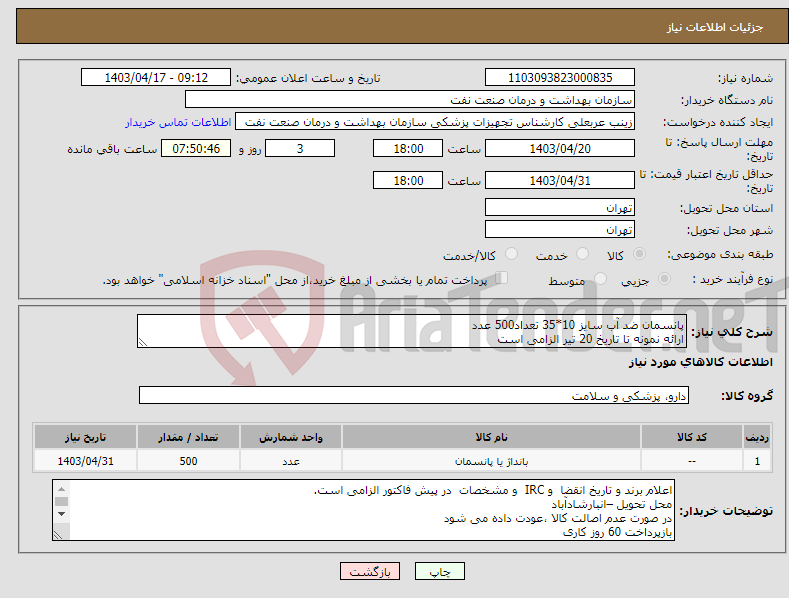This screenshot has width=789, height=598.
Task: Select the کالا radio button
Action: (x=639, y=254)
